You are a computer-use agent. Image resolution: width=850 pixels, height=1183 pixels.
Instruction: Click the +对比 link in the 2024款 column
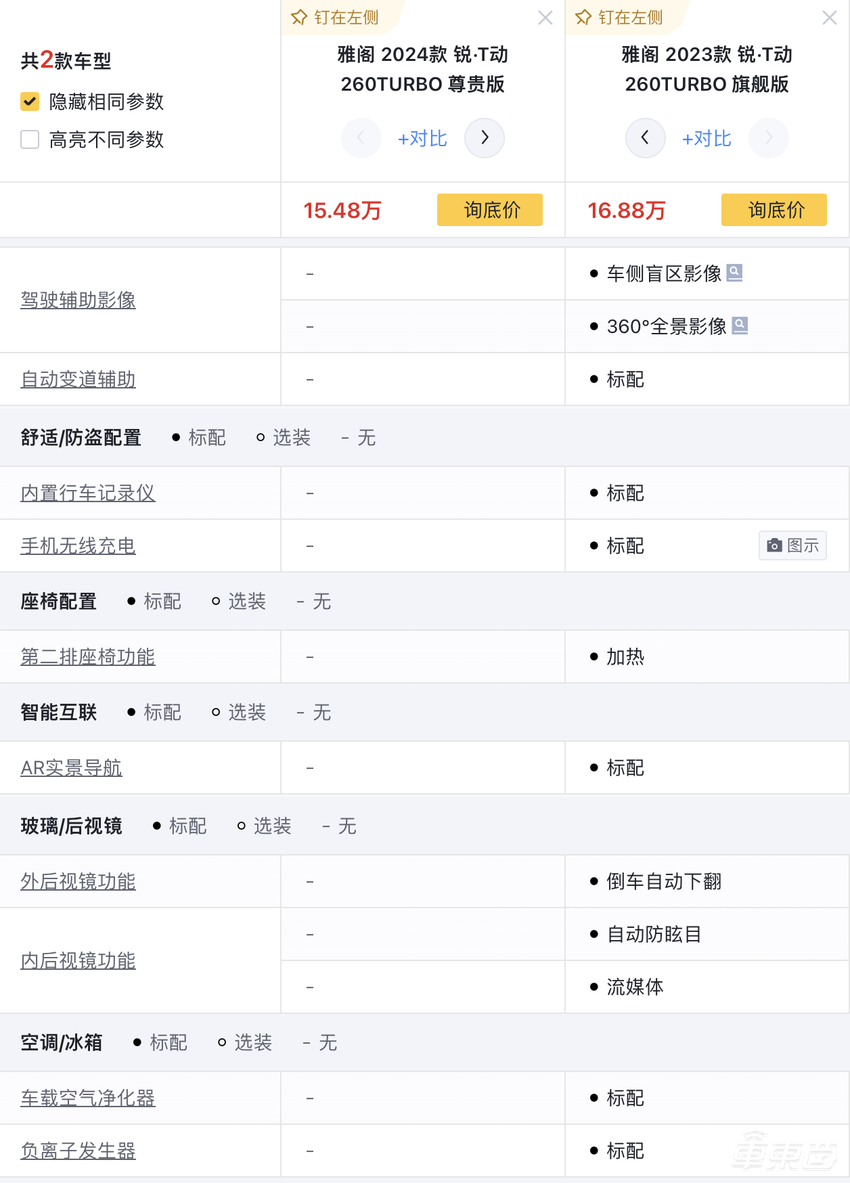click(x=422, y=139)
